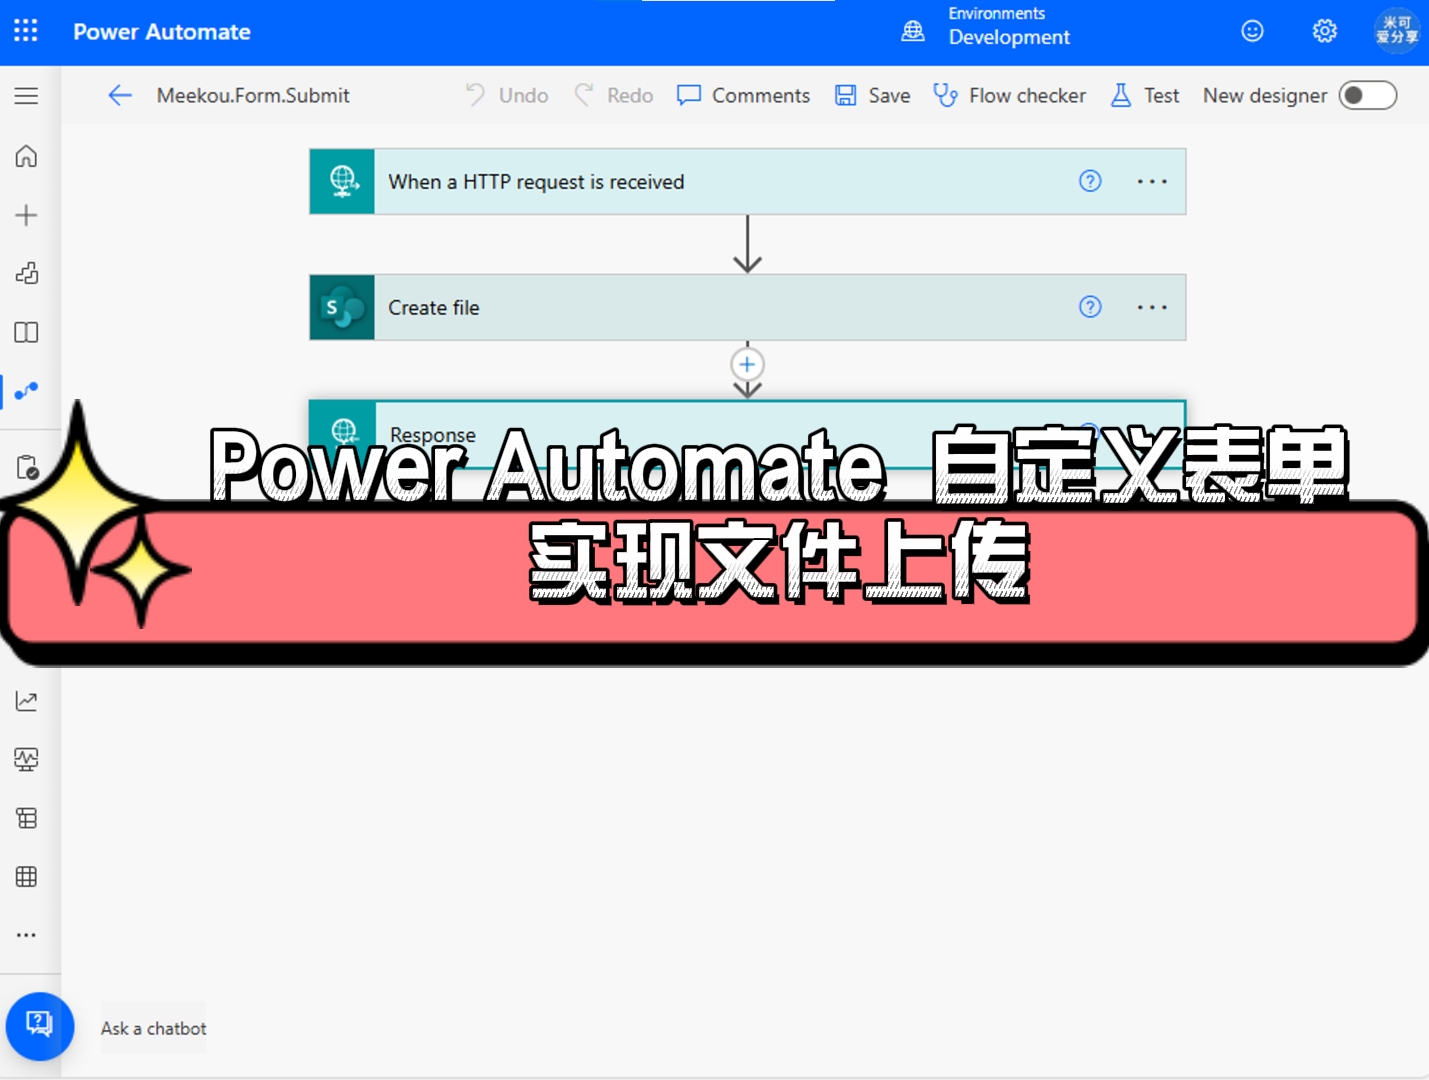The height and width of the screenshot is (1080, 1429).
Task: Open the Comments panel
Action: tap(743, 95)
